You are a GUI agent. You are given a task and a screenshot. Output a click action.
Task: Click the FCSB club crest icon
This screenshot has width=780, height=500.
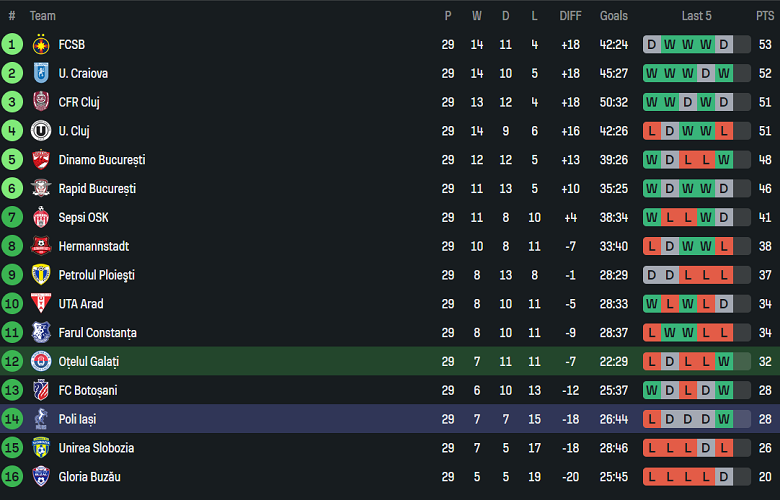41,45
